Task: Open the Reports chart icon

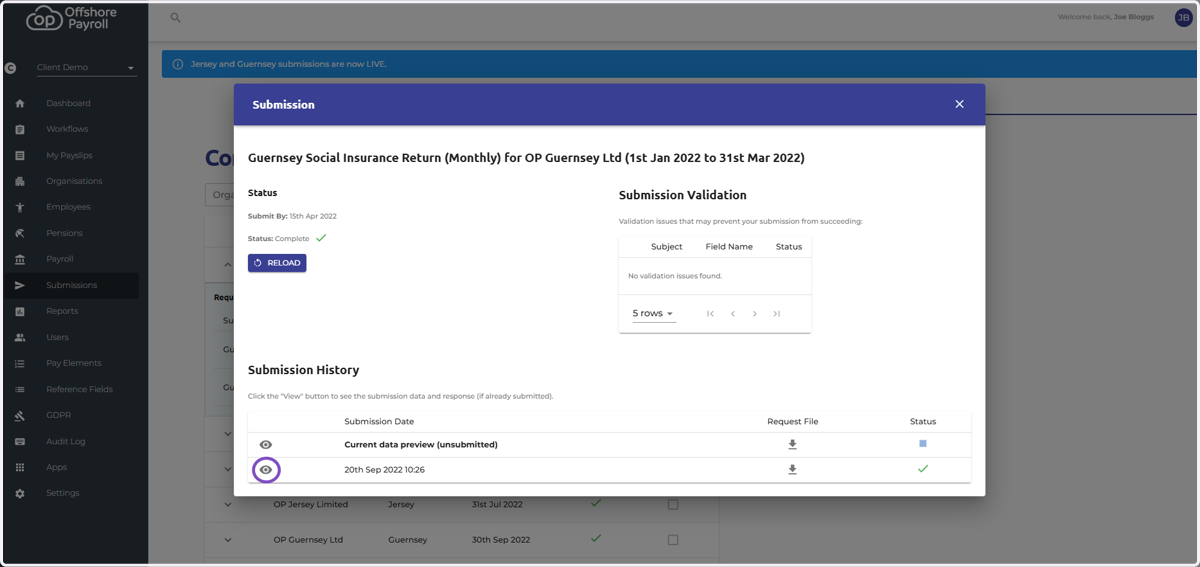Action: click(x=20, y=311)
